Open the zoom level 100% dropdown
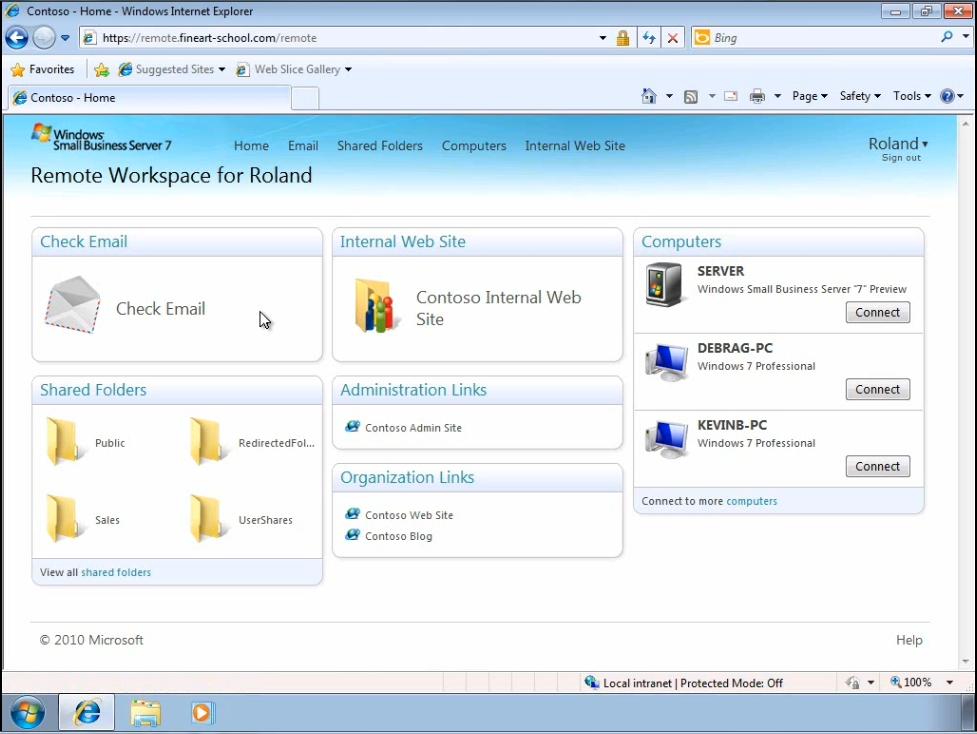Image resolution: width=977 pixels, height=734 pixels. tap(950, 682)
